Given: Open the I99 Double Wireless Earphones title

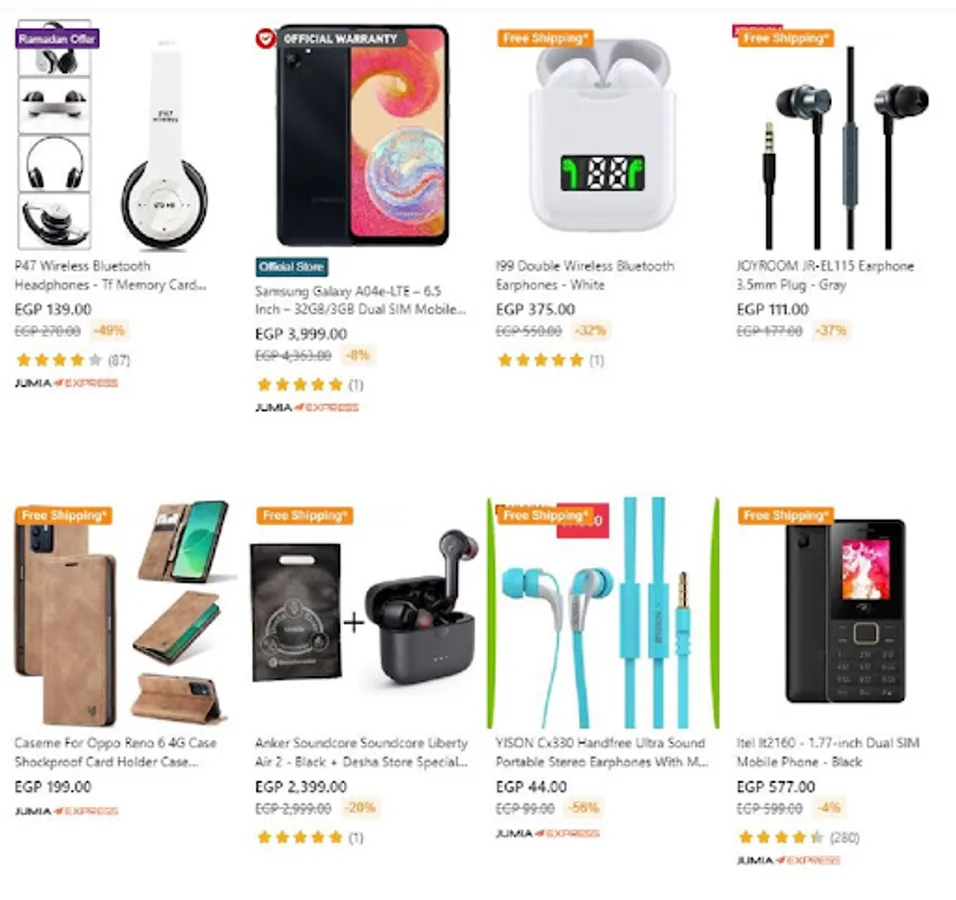Looking at the screenshot, I should [x=585, y=276].
